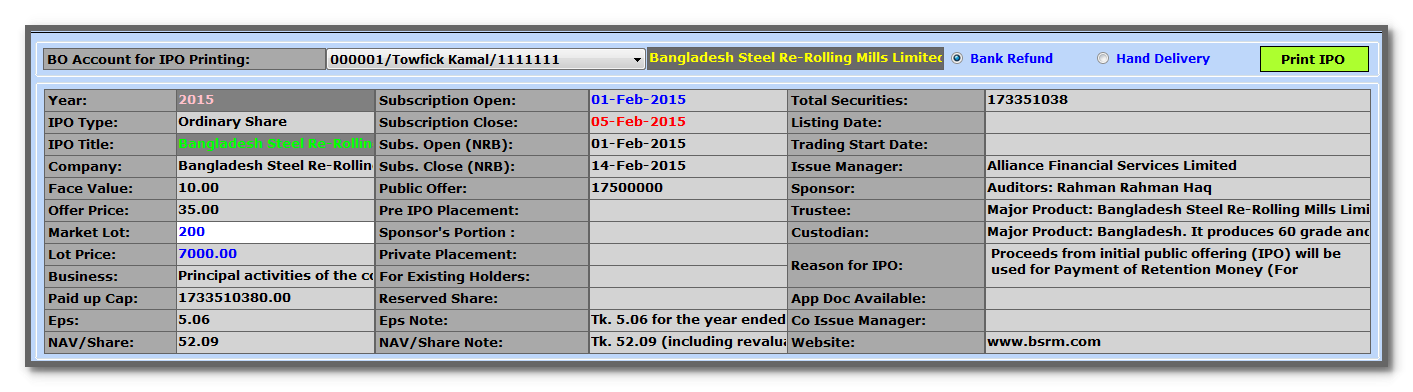This screenshot has width=1413, height=392.
Task: Click the empty For Existing Holders field
Action: pyautogui.click(x=688, y=276)
